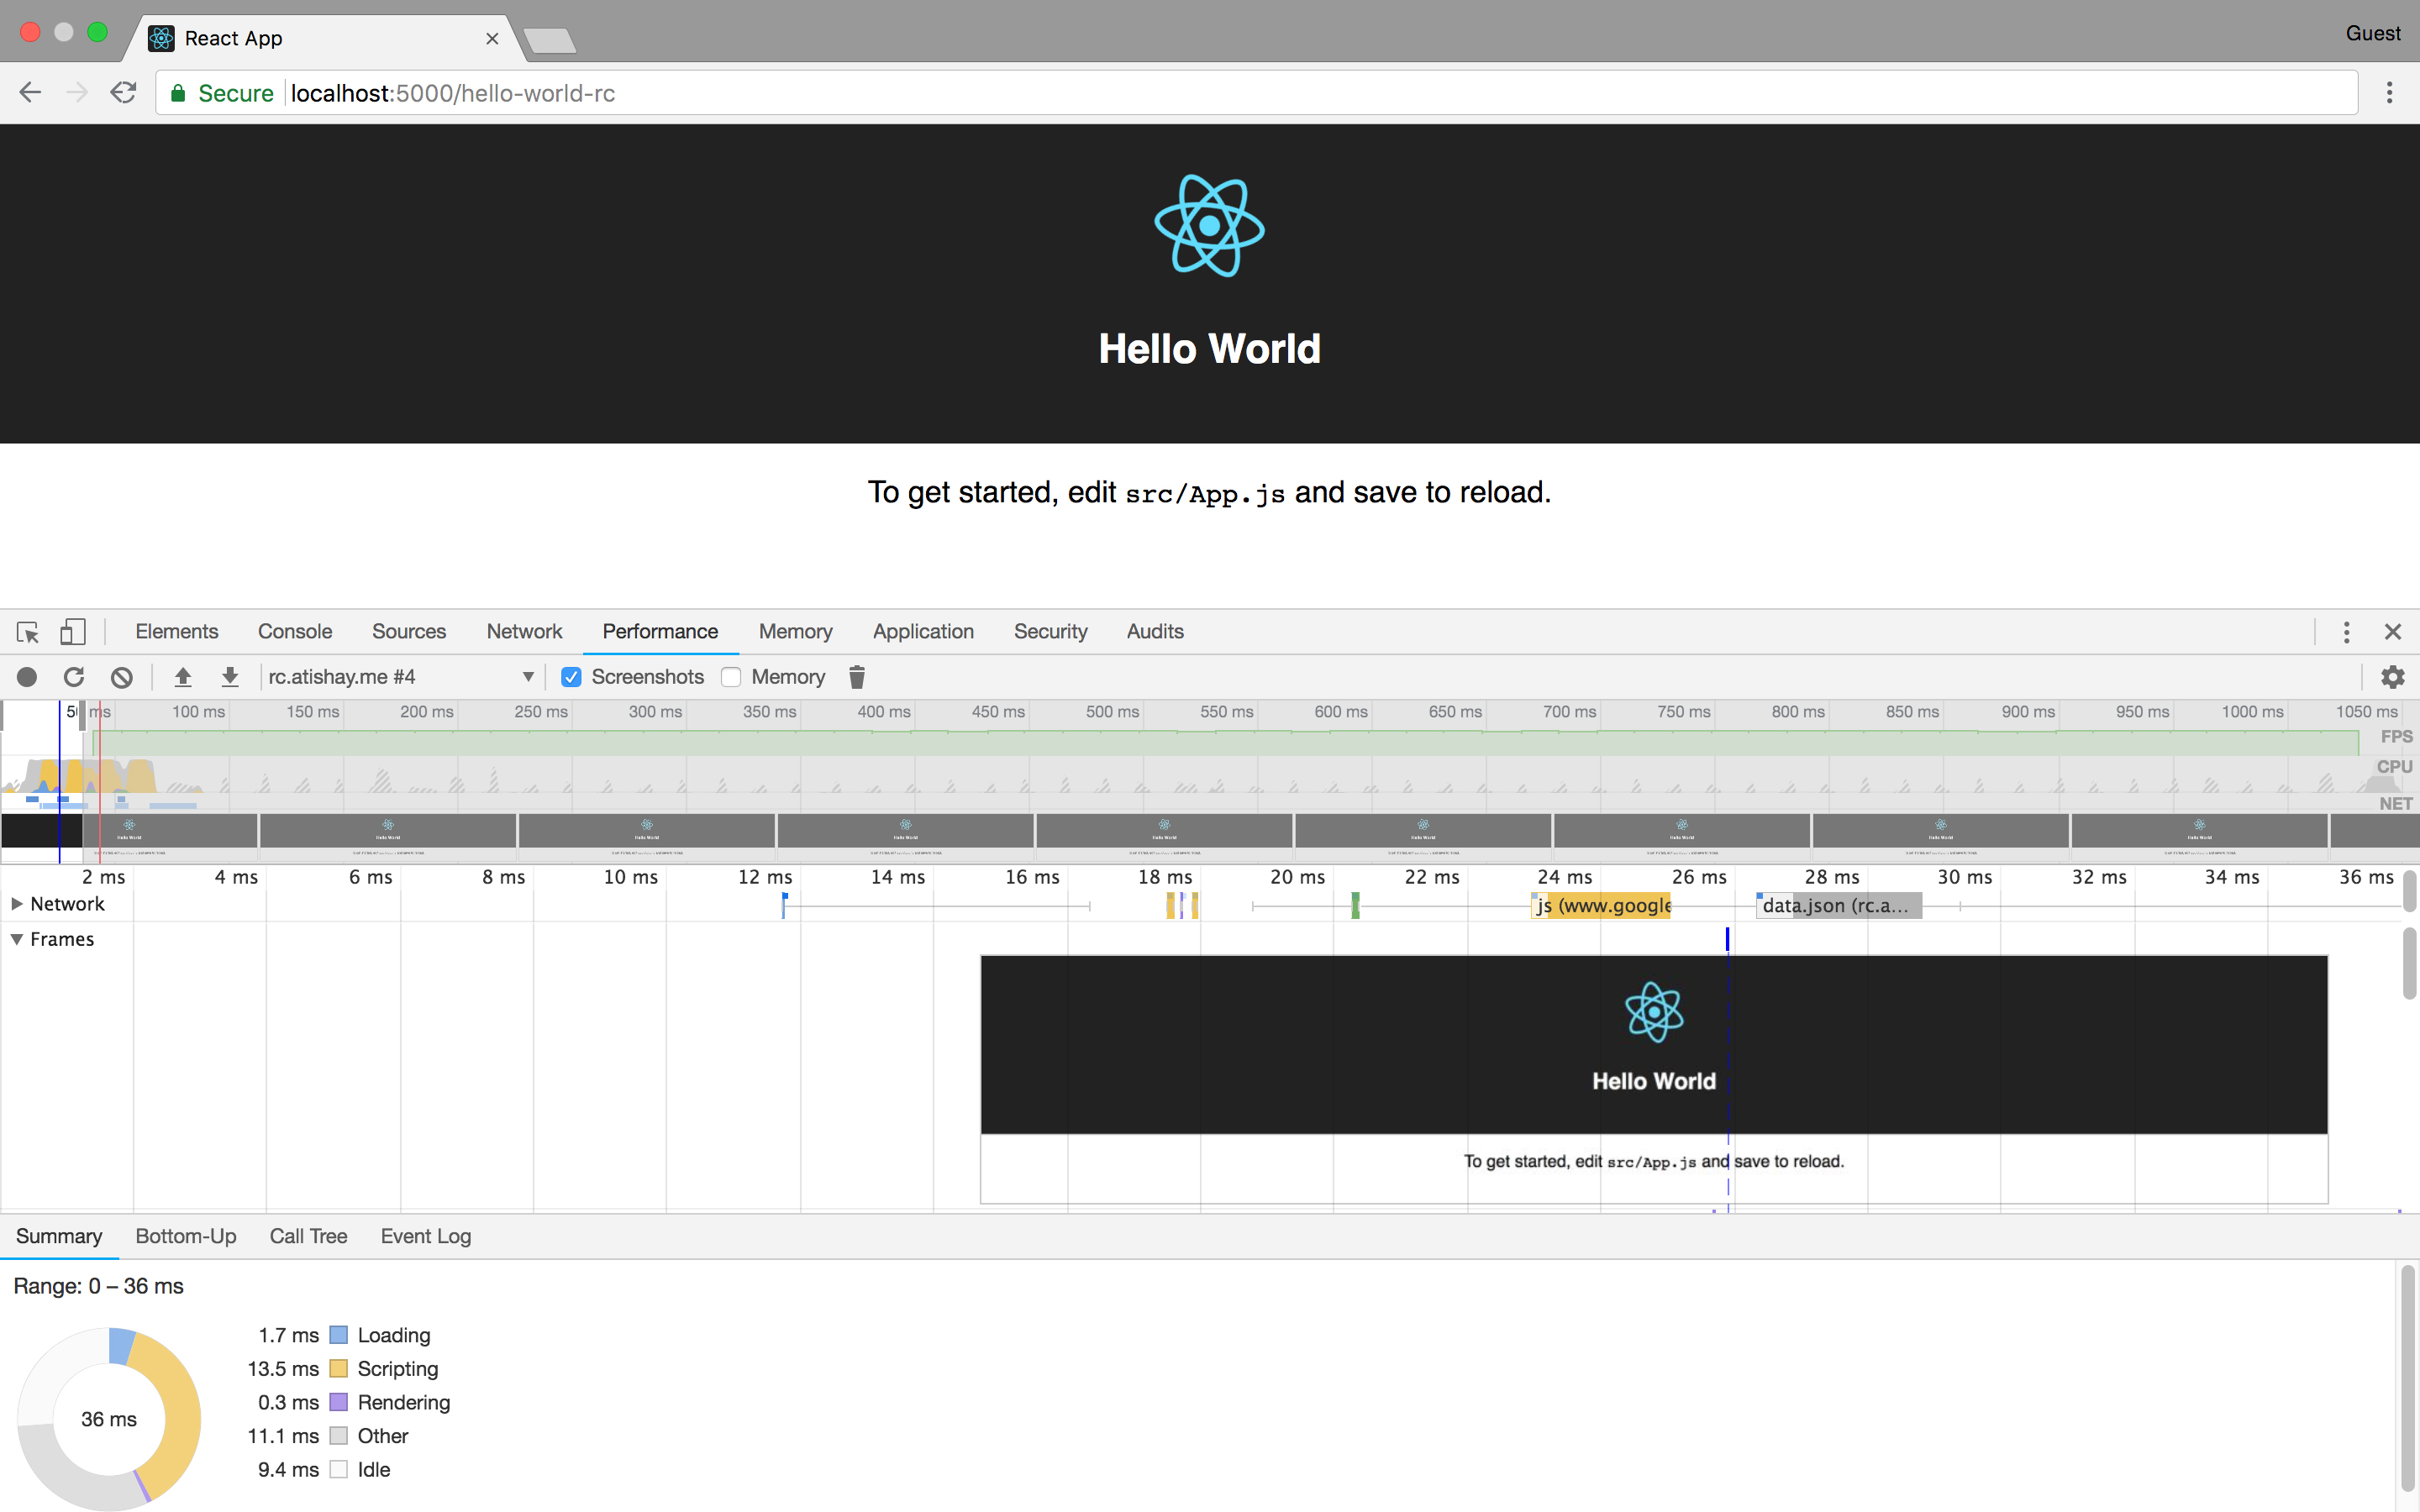
Task: Open the Sources tab
Action: [409, 632]
